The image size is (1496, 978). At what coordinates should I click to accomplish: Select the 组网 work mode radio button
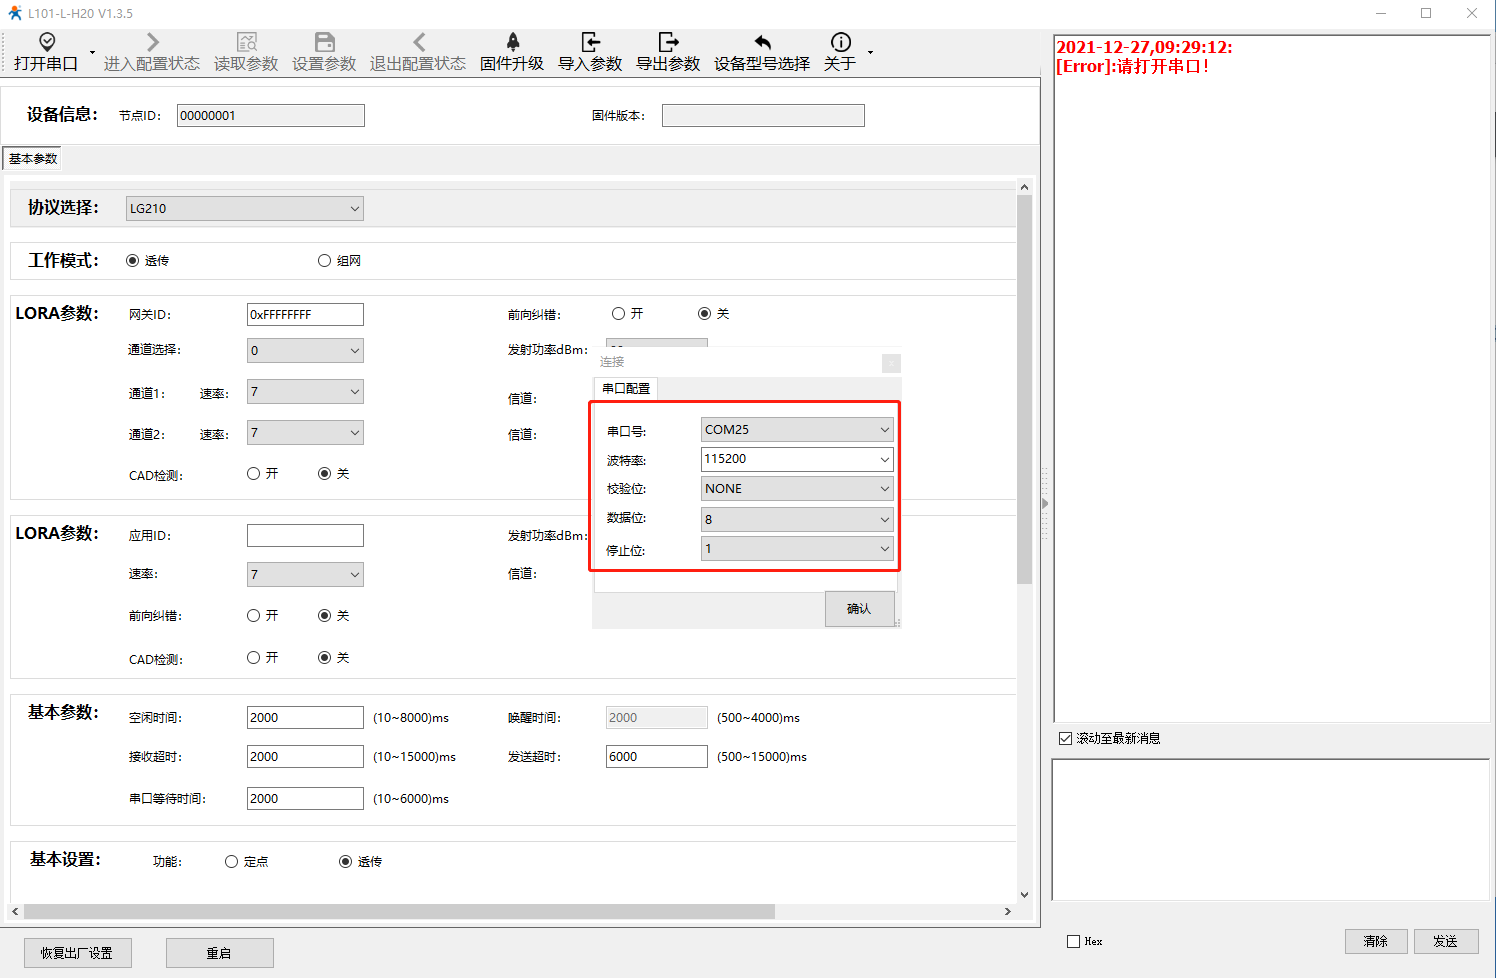[x=324, y=261]
